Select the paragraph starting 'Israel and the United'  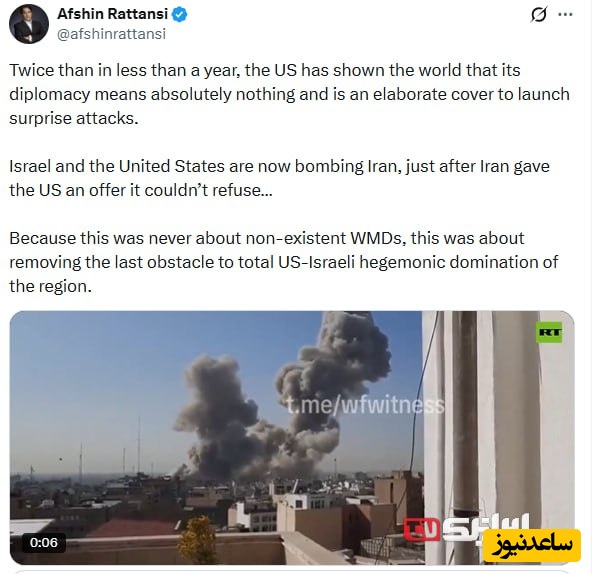[x=279, y=178]
